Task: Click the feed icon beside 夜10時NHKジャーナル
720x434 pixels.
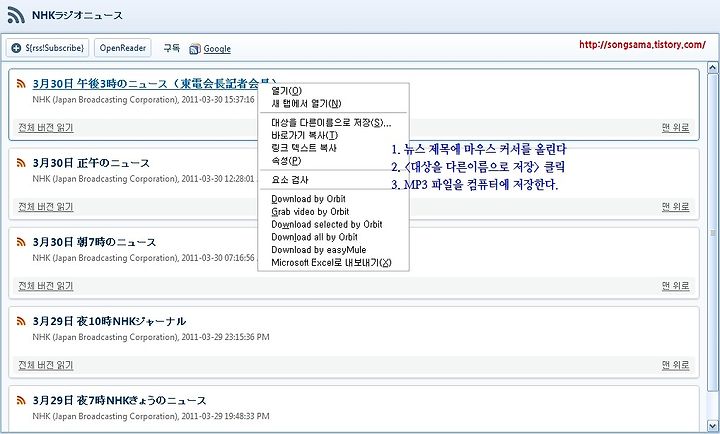Action: click(21, 321)
